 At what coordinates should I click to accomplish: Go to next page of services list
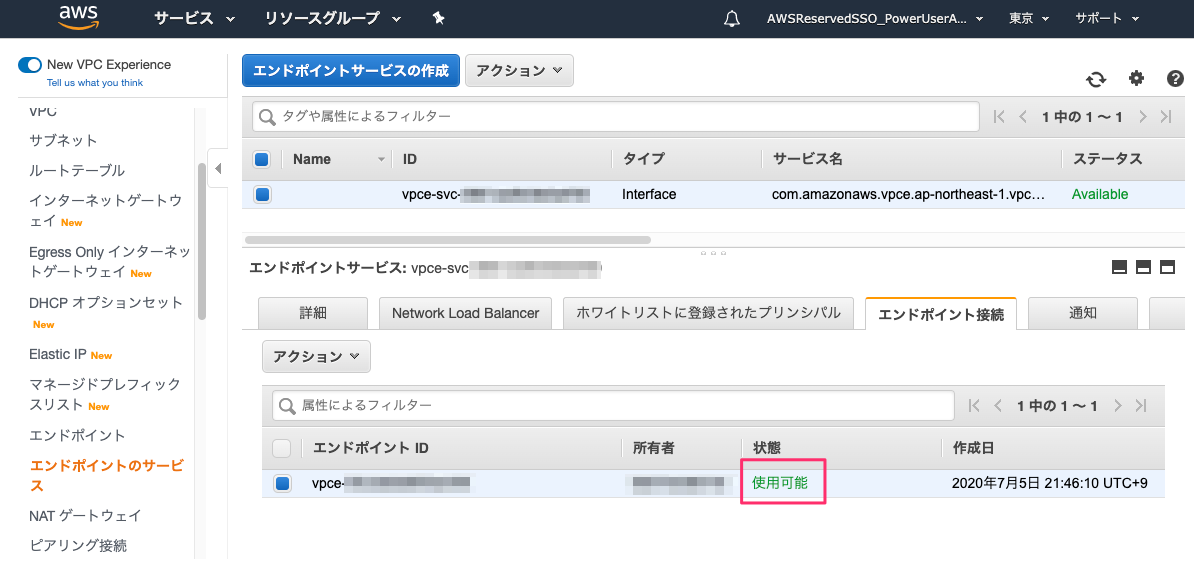click(1142, 116)
